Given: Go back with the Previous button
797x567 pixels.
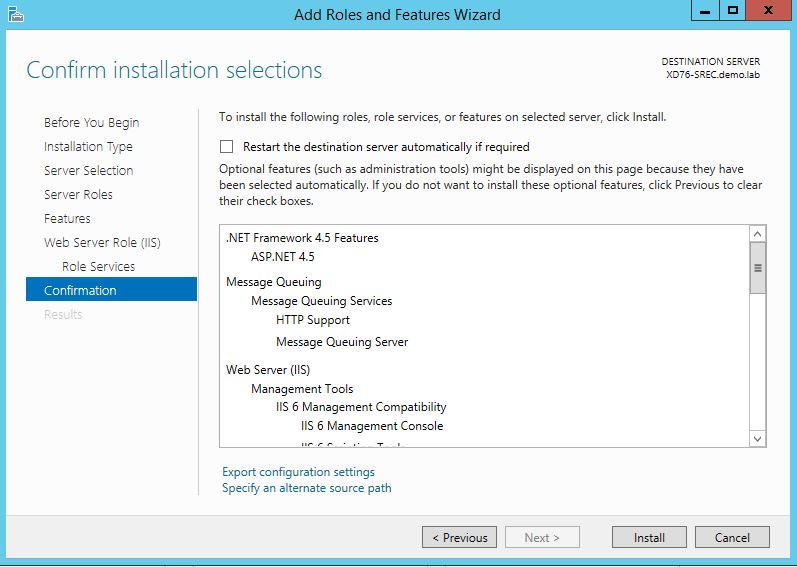Looking at the screenshot, I should (459, 537).
